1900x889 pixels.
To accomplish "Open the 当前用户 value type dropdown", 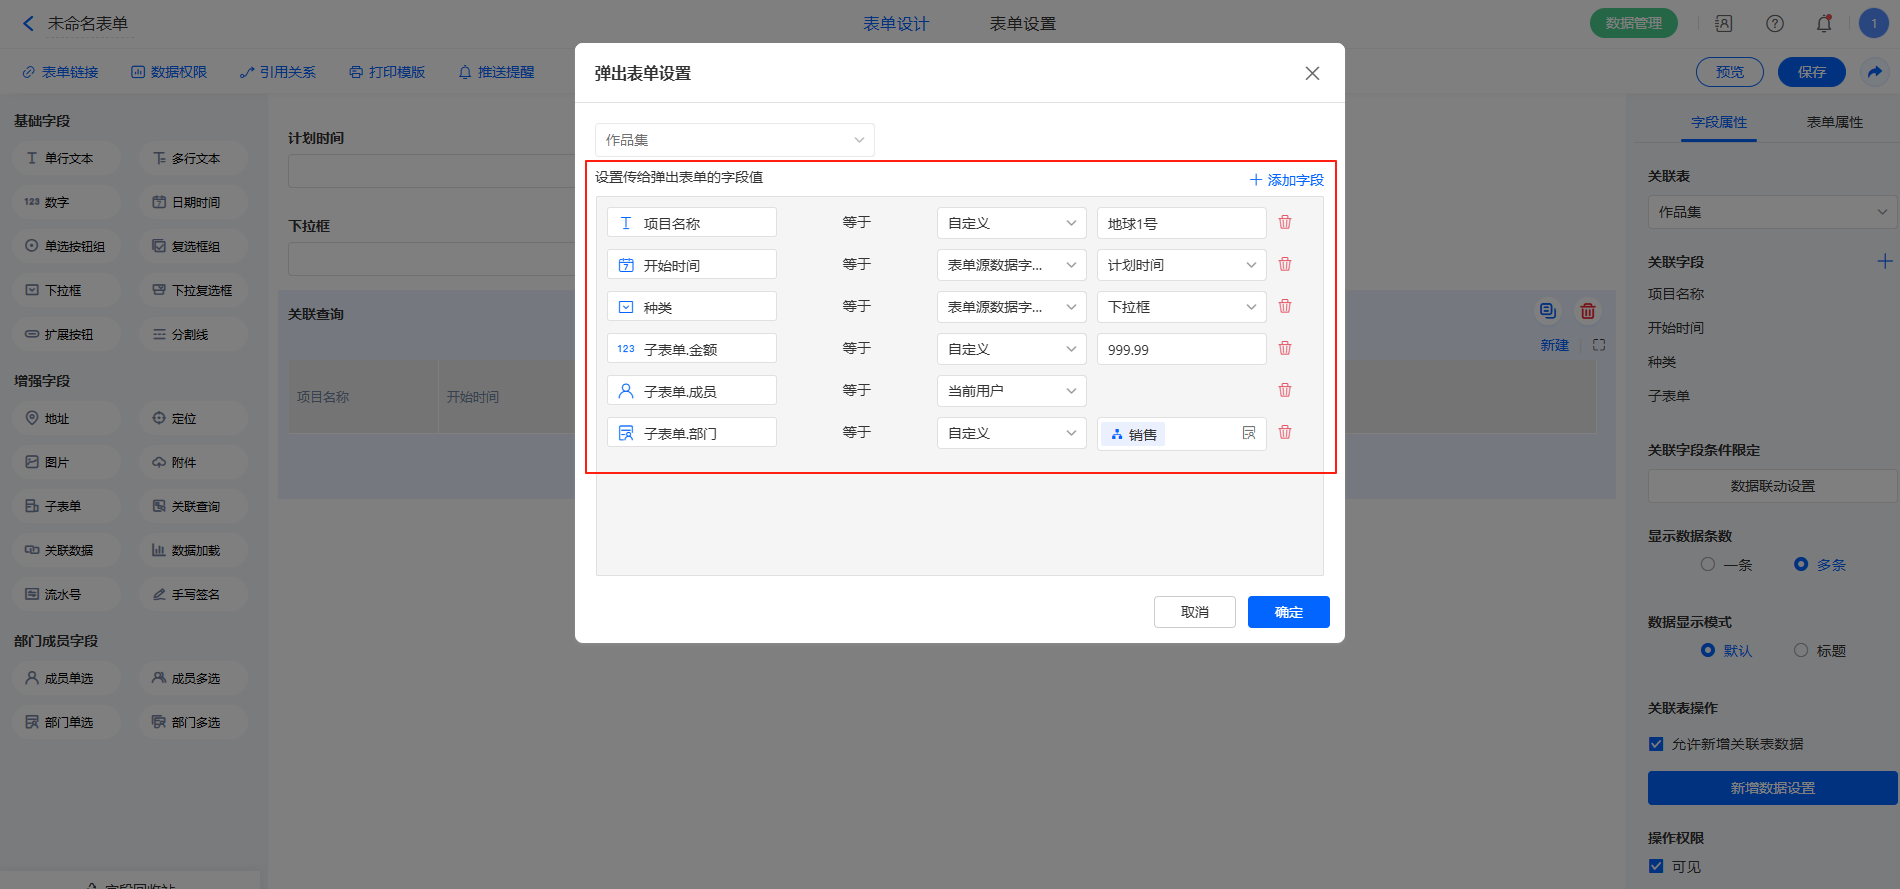I will [1011, 391].
